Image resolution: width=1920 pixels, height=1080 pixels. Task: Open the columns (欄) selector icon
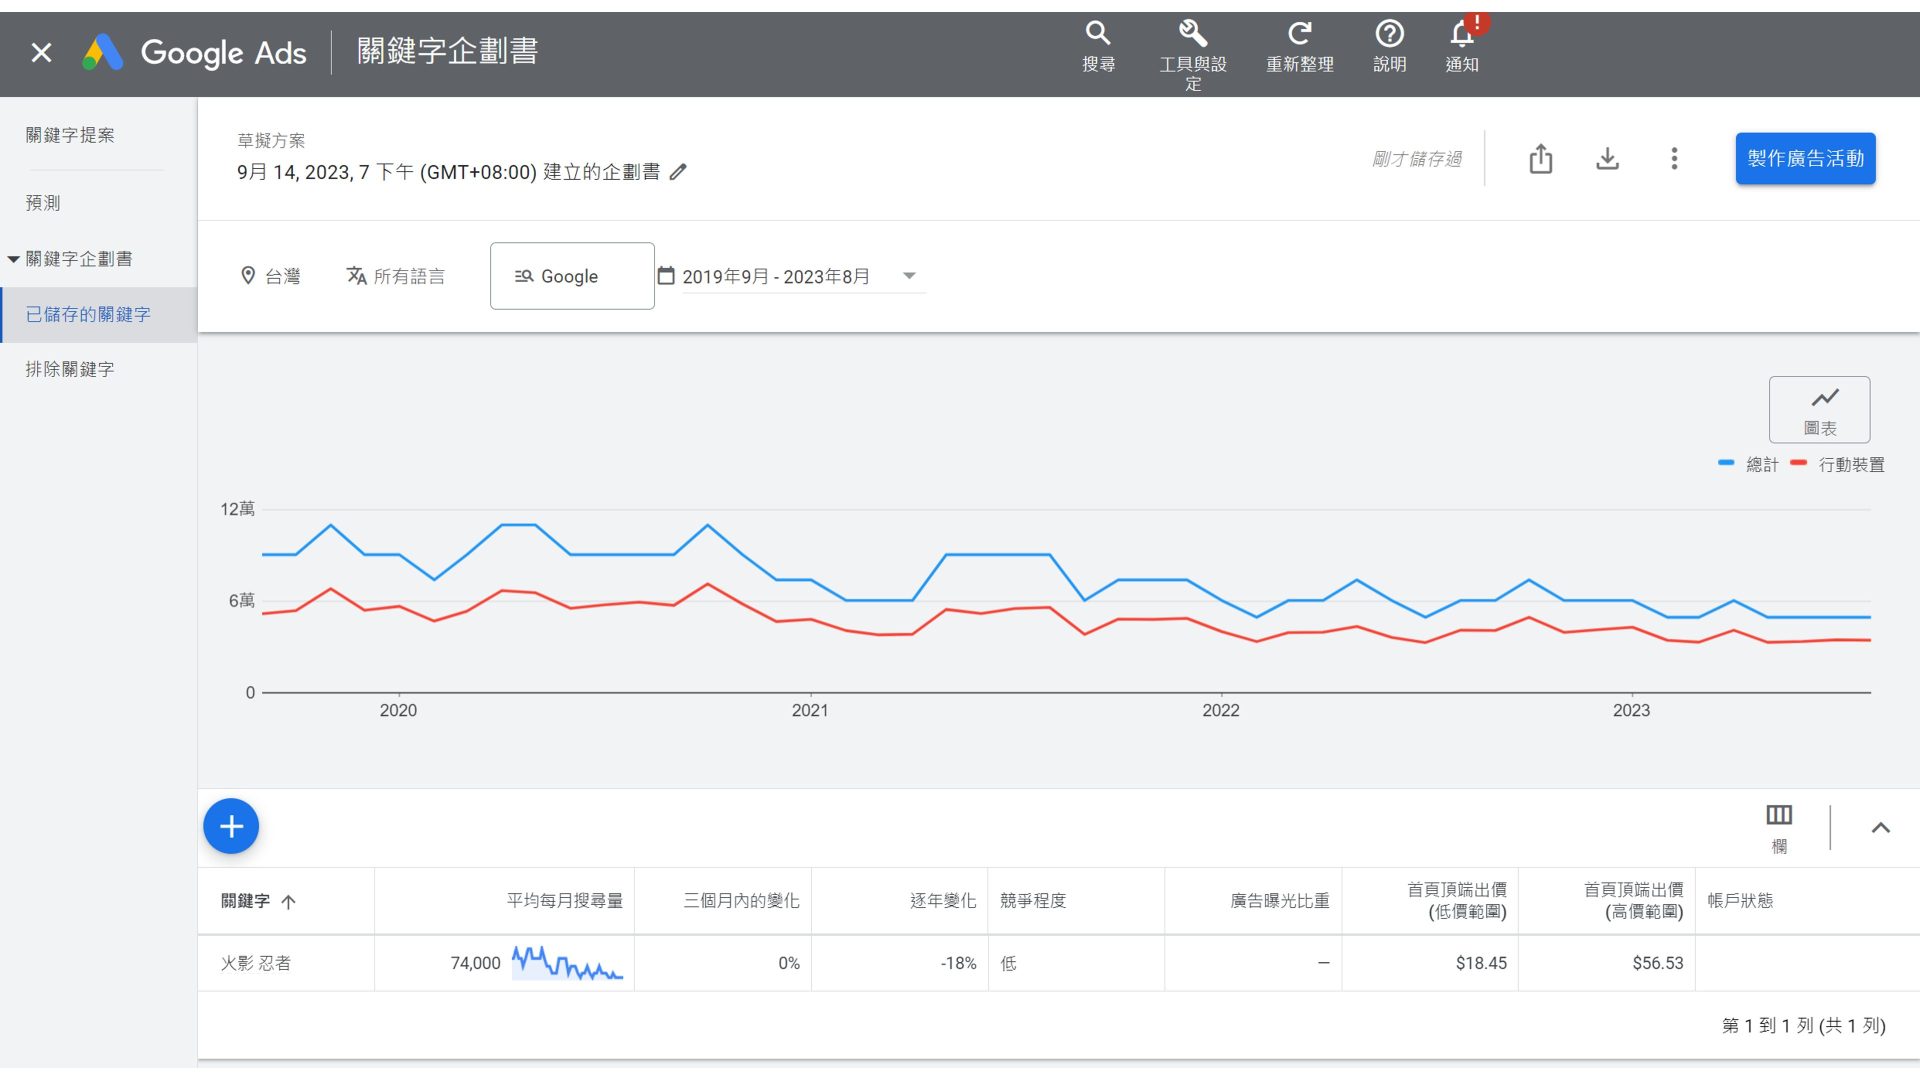[x=1779, y=816]
